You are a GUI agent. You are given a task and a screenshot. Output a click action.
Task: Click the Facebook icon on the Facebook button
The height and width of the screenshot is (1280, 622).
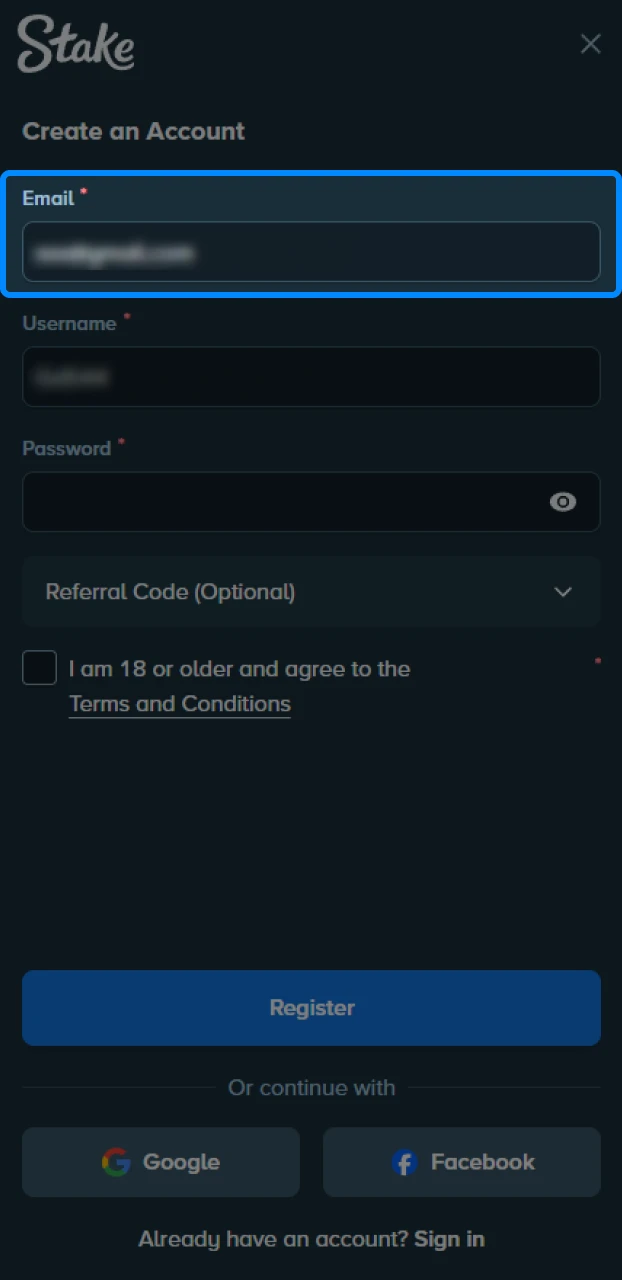[x=404, y=1163]
